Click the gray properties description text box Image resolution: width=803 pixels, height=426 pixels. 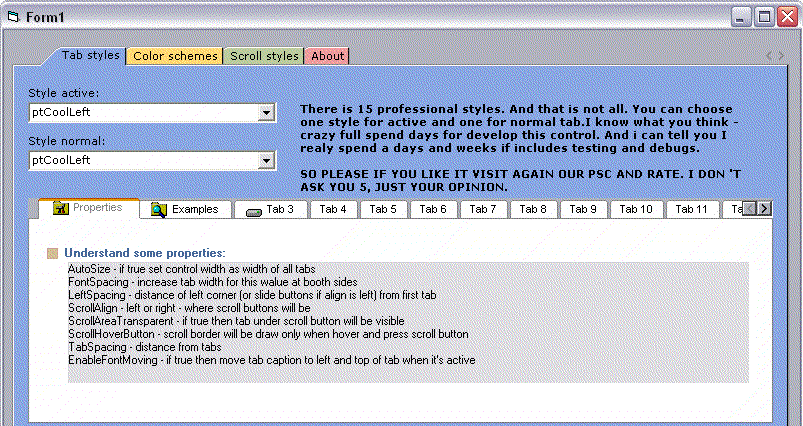[408, 322]
